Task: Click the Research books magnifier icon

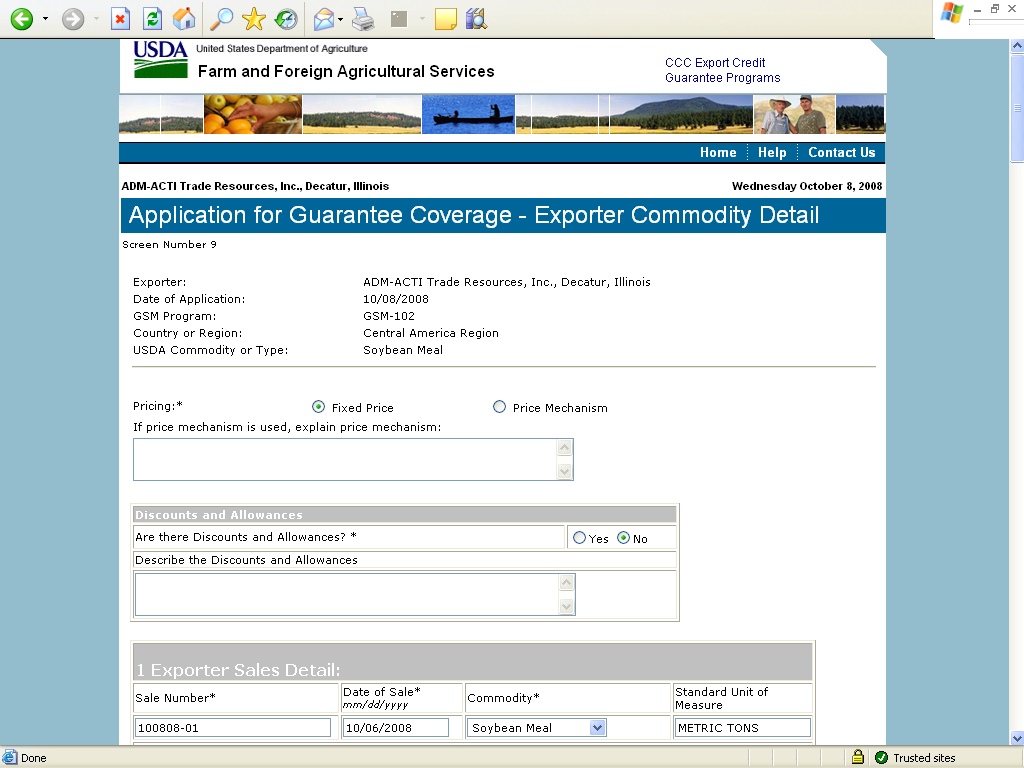Action: pyautogui.click(x=477, y=19)
